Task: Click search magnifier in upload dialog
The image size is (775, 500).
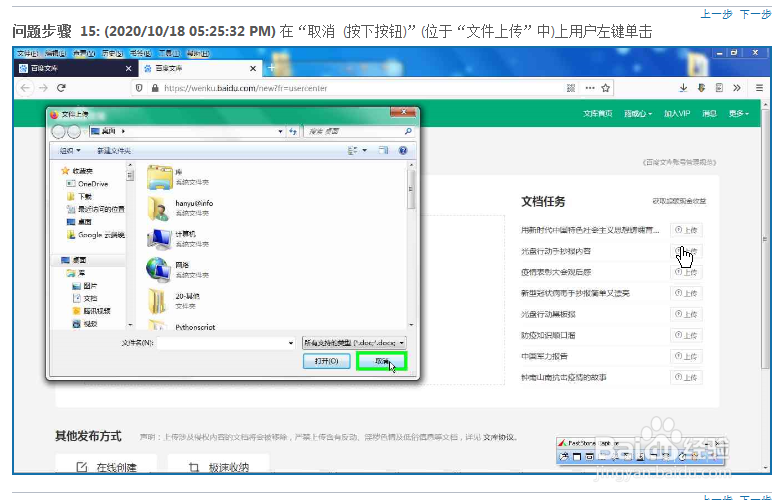Action: [x=408, y=131]
